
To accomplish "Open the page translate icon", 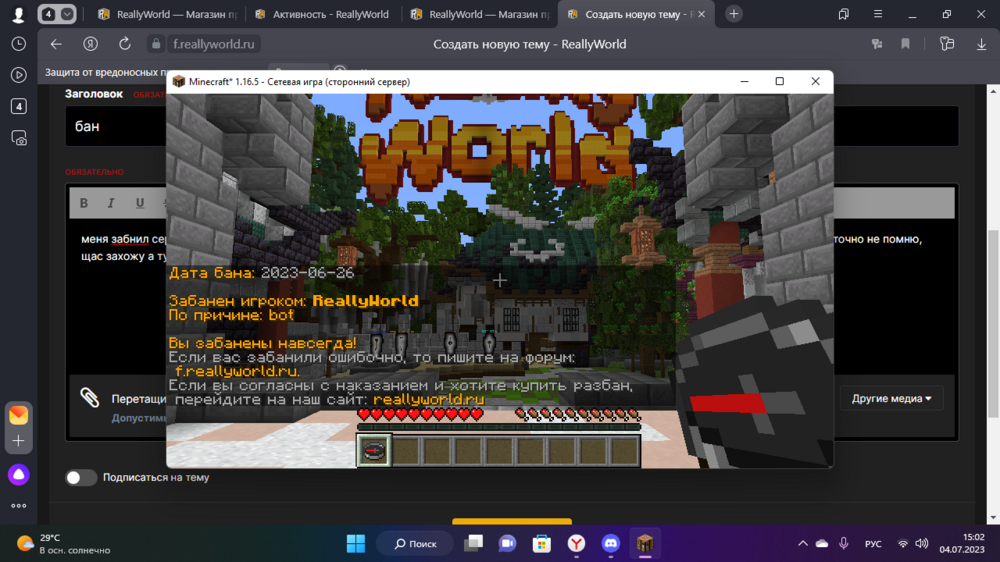I will point(877,44).
